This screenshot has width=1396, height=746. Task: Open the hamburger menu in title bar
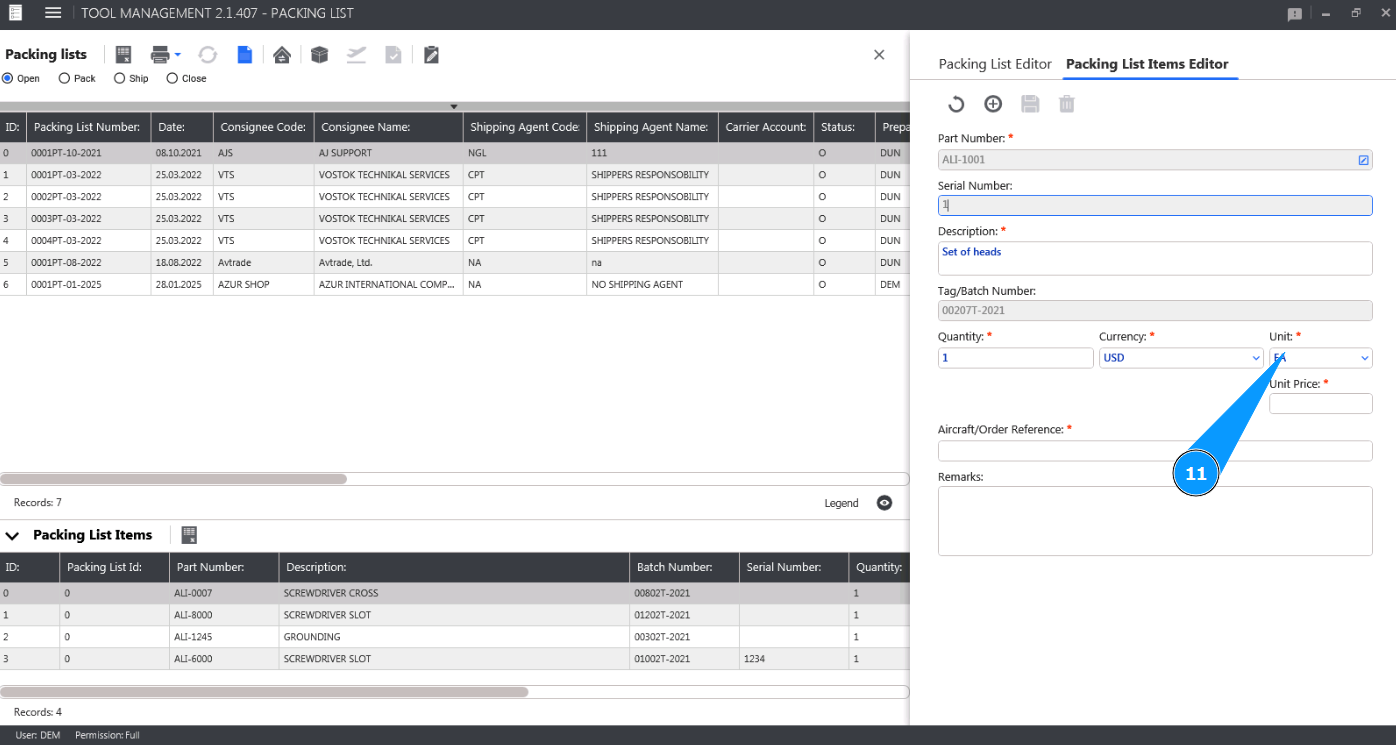click(53, 13)
